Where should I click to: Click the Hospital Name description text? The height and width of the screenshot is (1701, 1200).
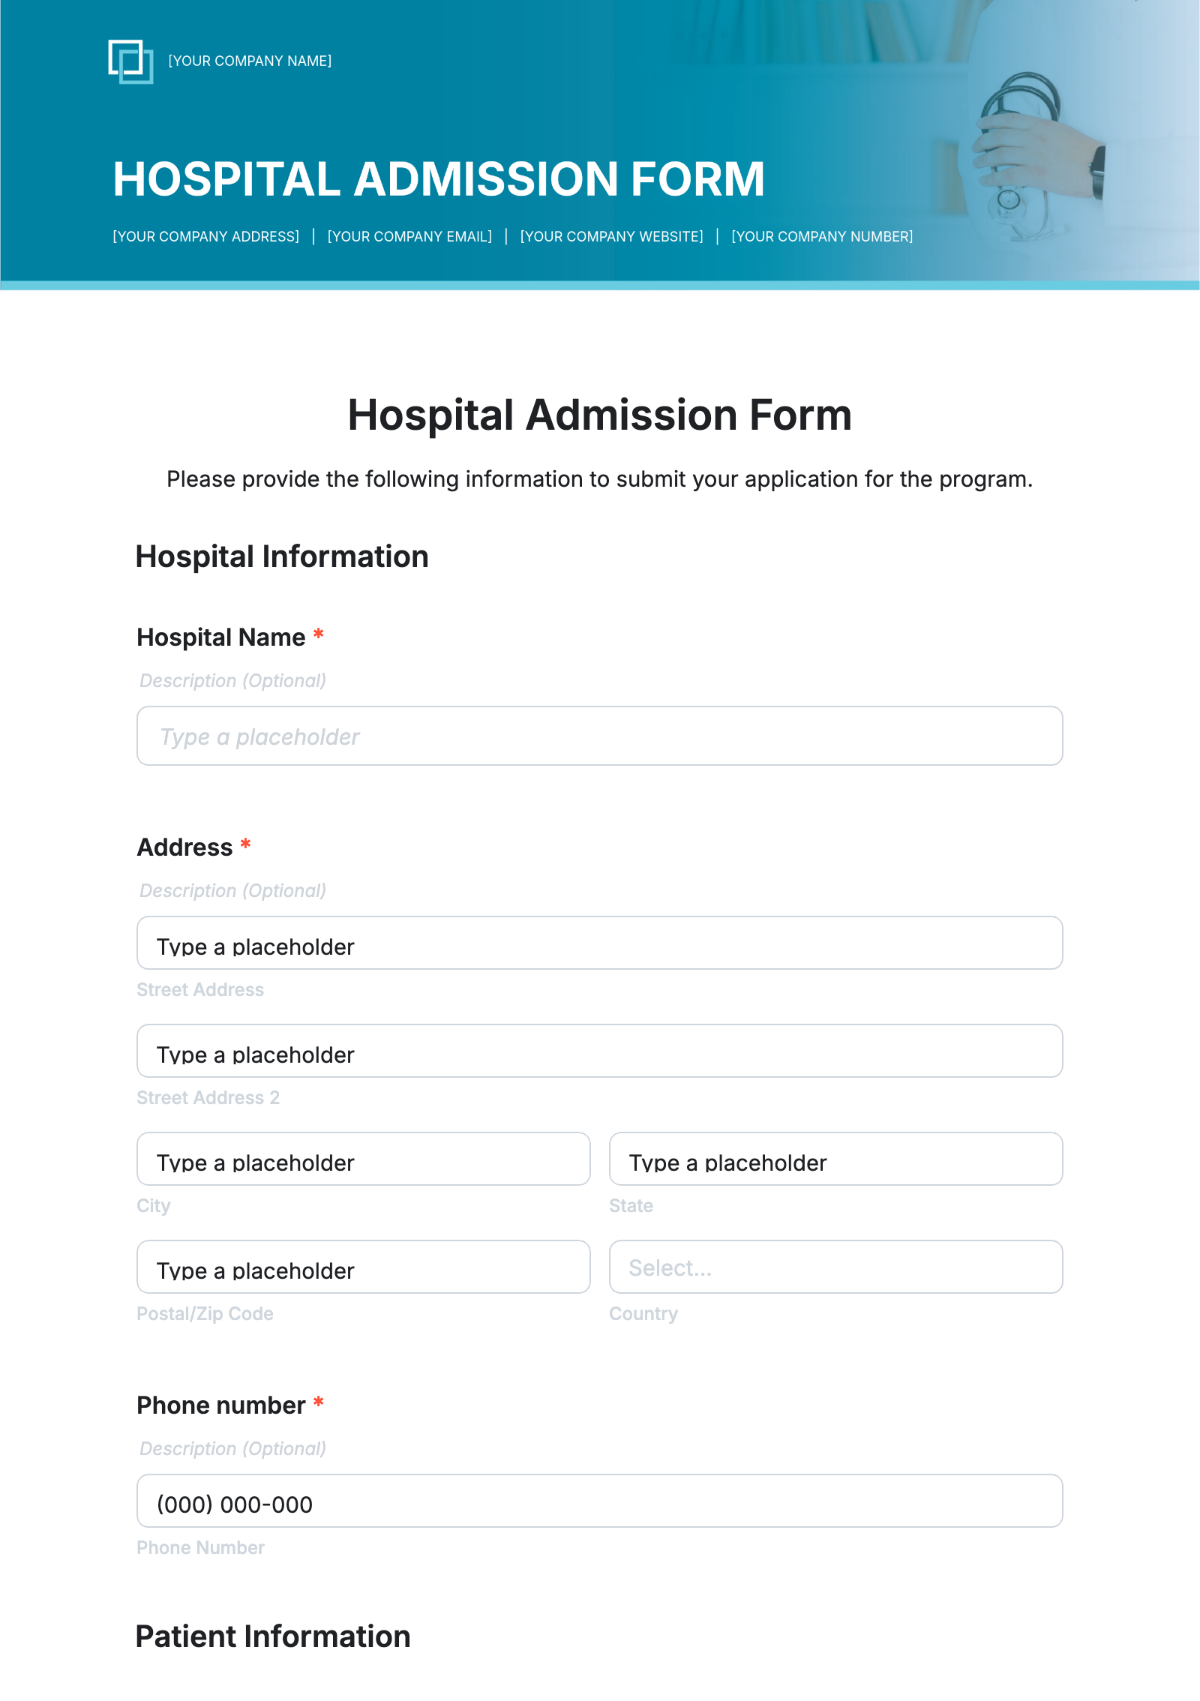click(x=233, y=681)
